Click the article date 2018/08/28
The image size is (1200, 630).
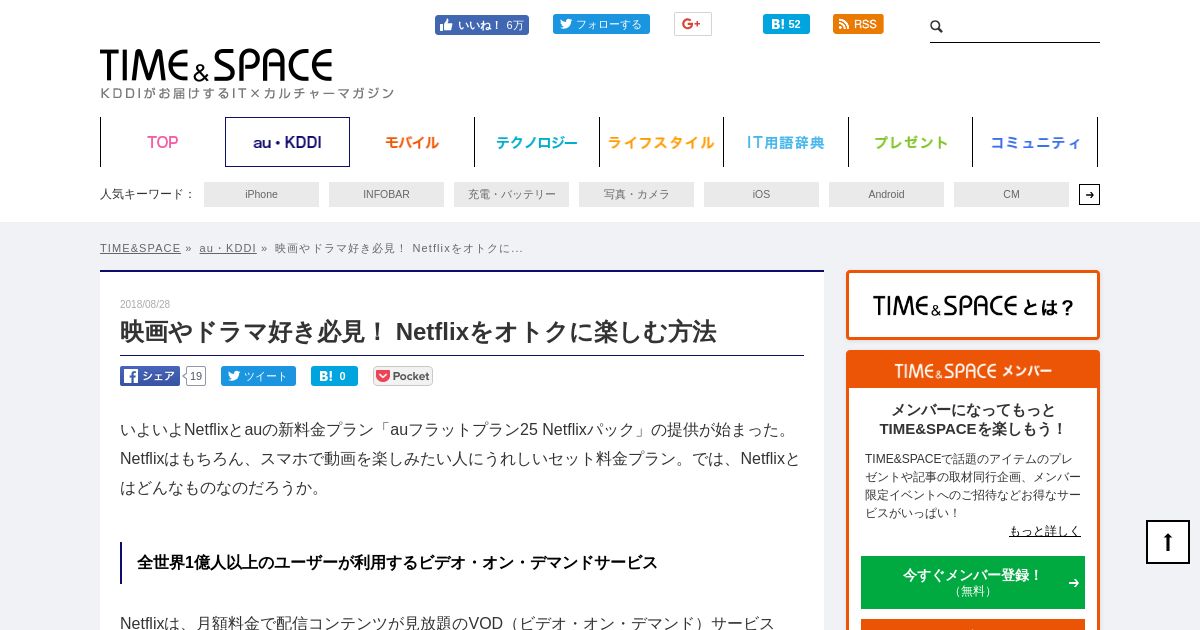[x=145, y=304]
